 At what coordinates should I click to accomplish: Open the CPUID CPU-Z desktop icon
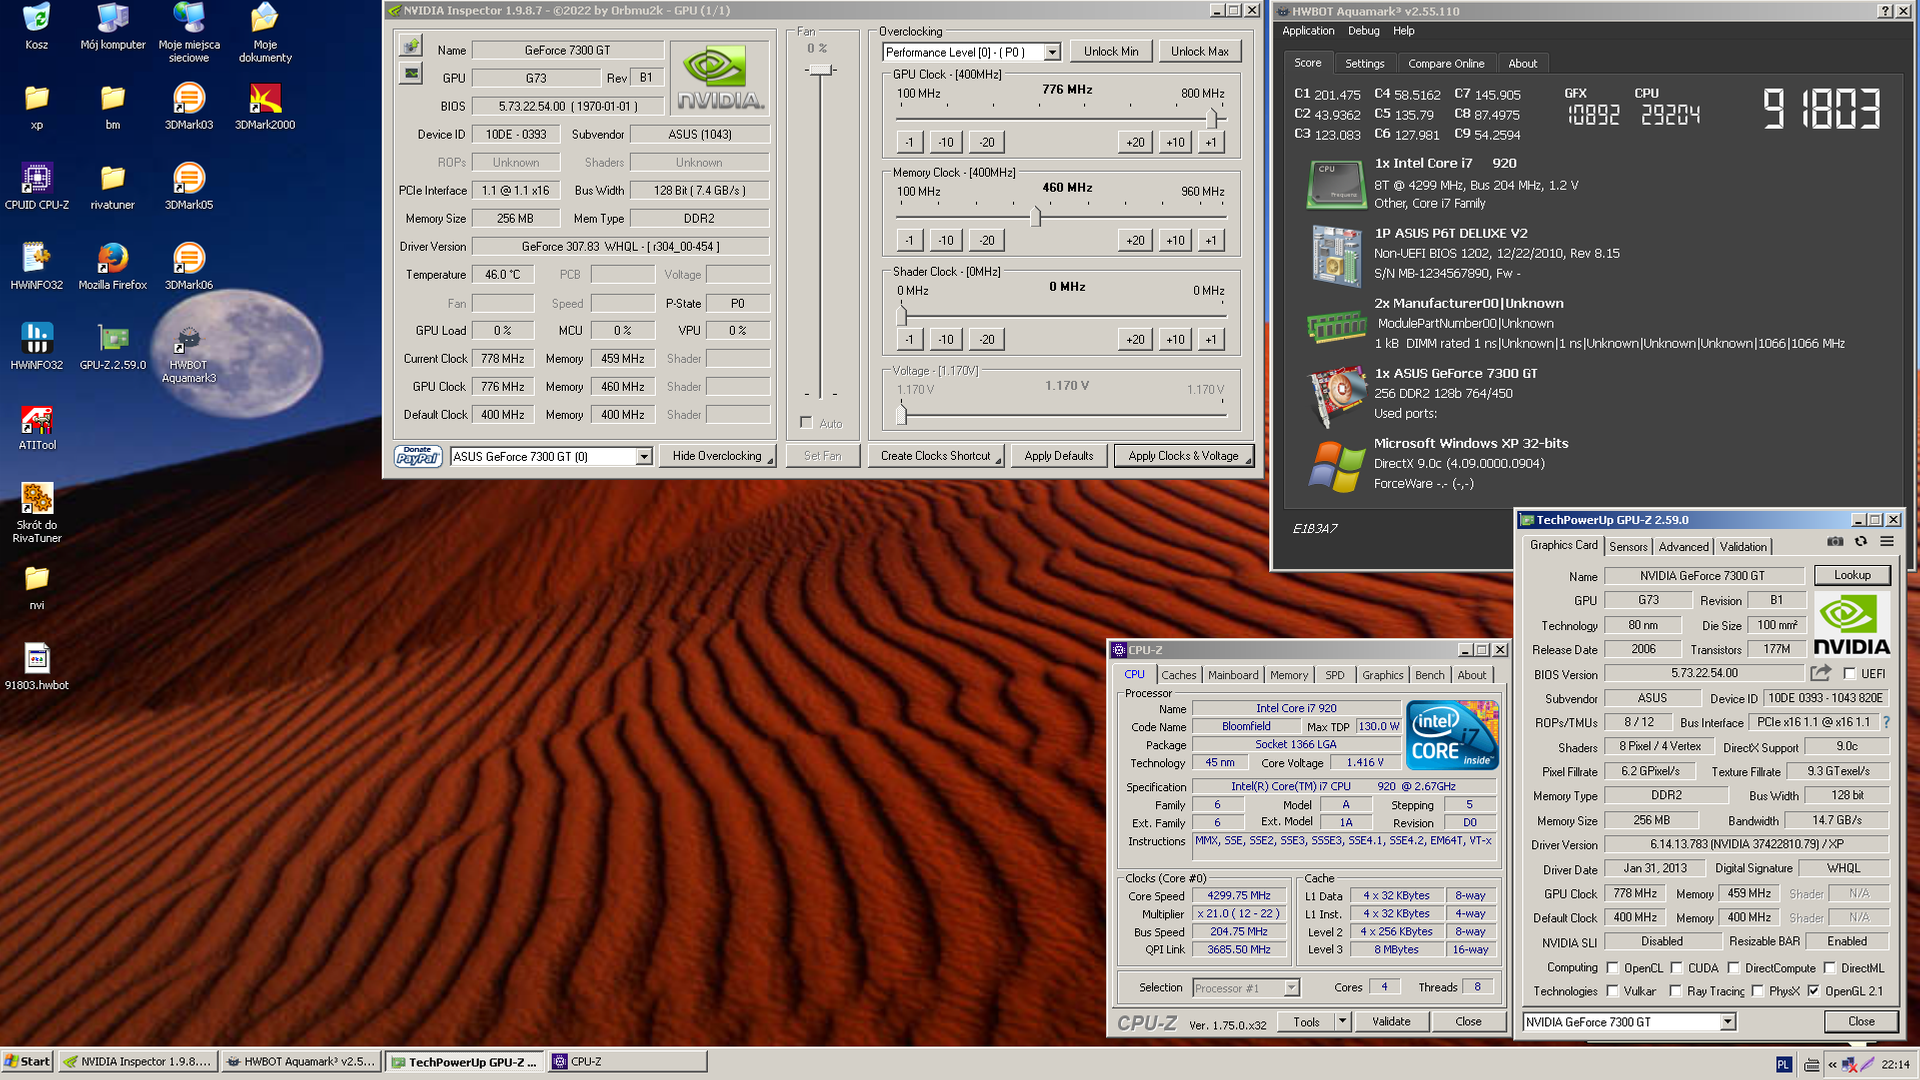click(37, 186)
